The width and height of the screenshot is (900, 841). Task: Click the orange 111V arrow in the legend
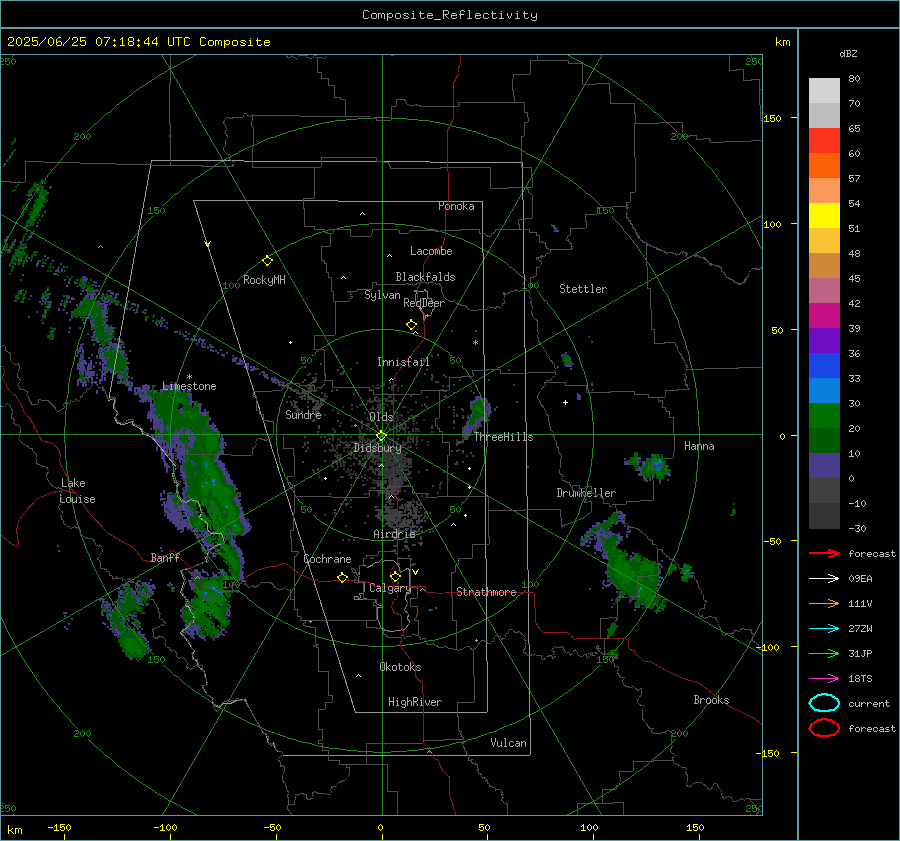coord(824,603)
